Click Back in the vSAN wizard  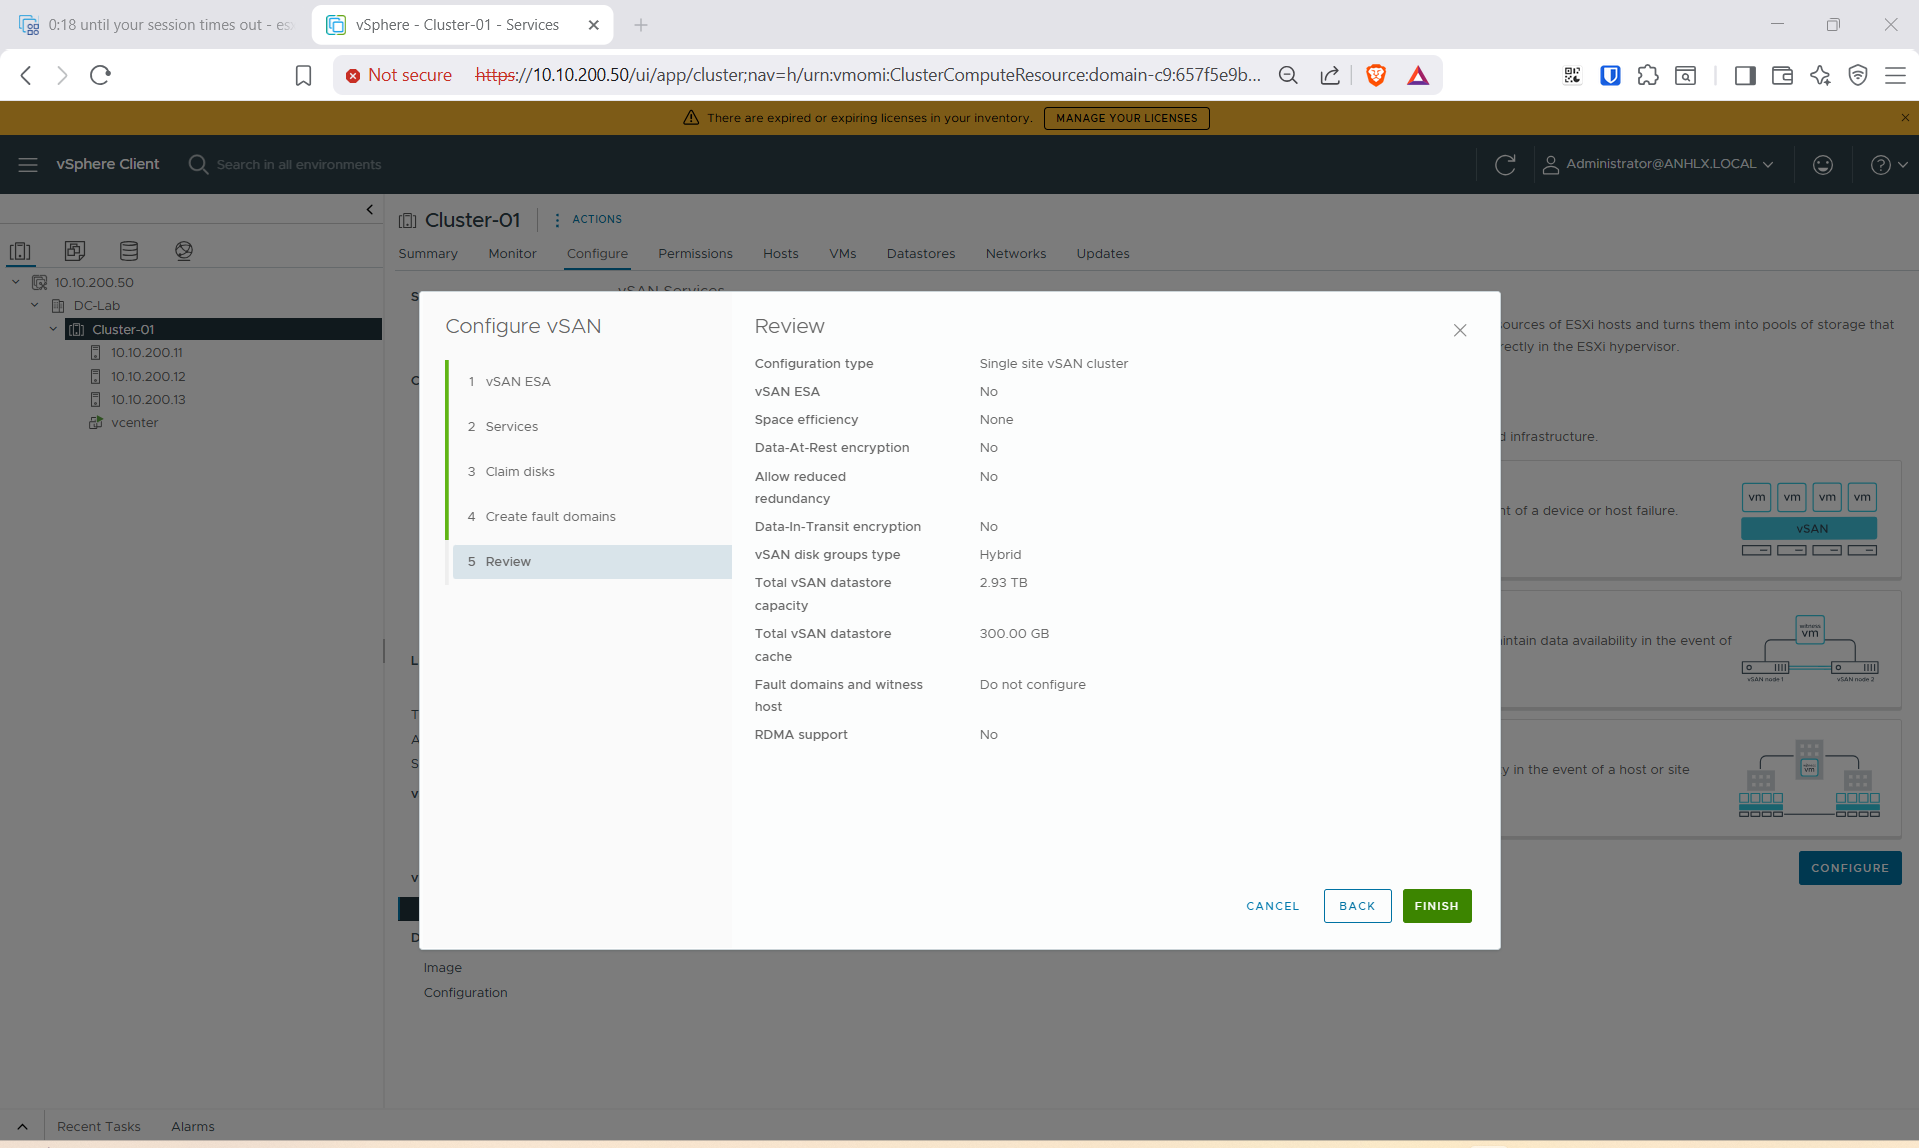pos(1357,906)
